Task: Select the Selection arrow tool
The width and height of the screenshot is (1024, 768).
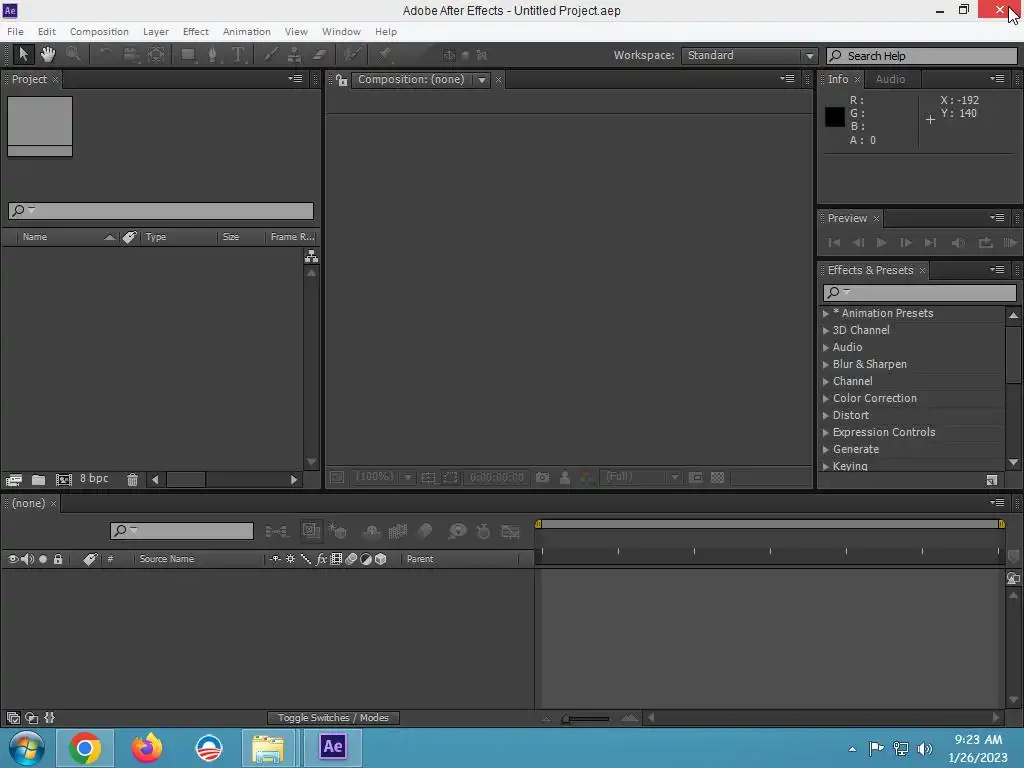Action: tap(24, 55)
